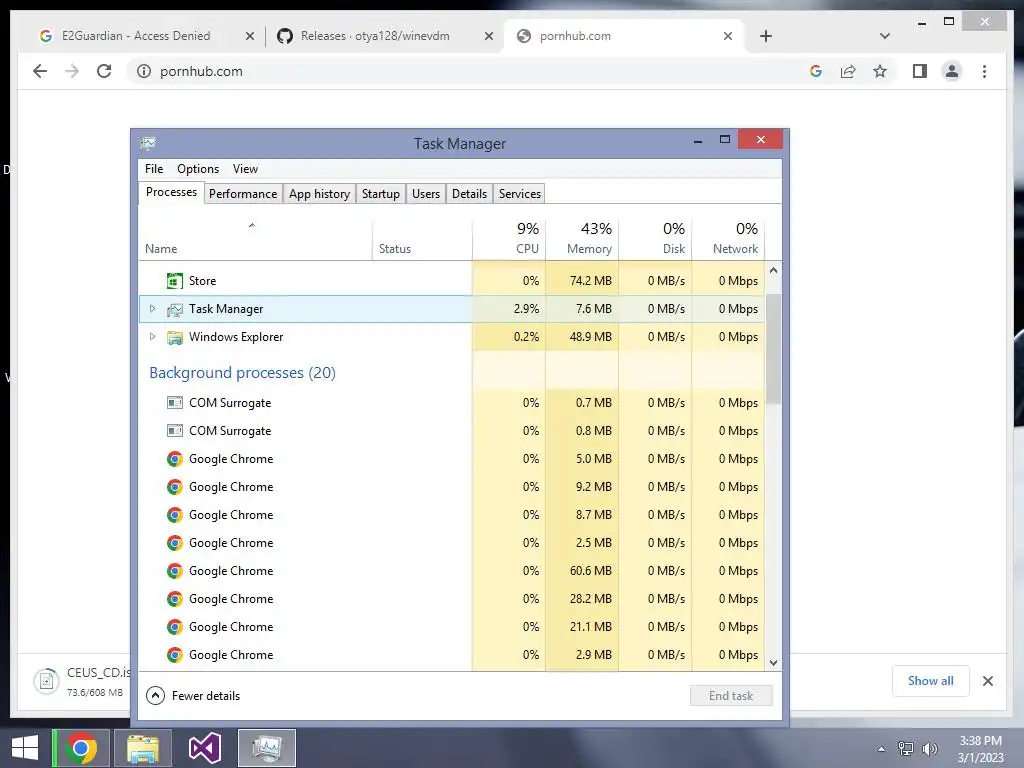The height and width of the screenshot is (768, 1024).
Task: Open the View menu in Task Manager
Action: point(246,168)
